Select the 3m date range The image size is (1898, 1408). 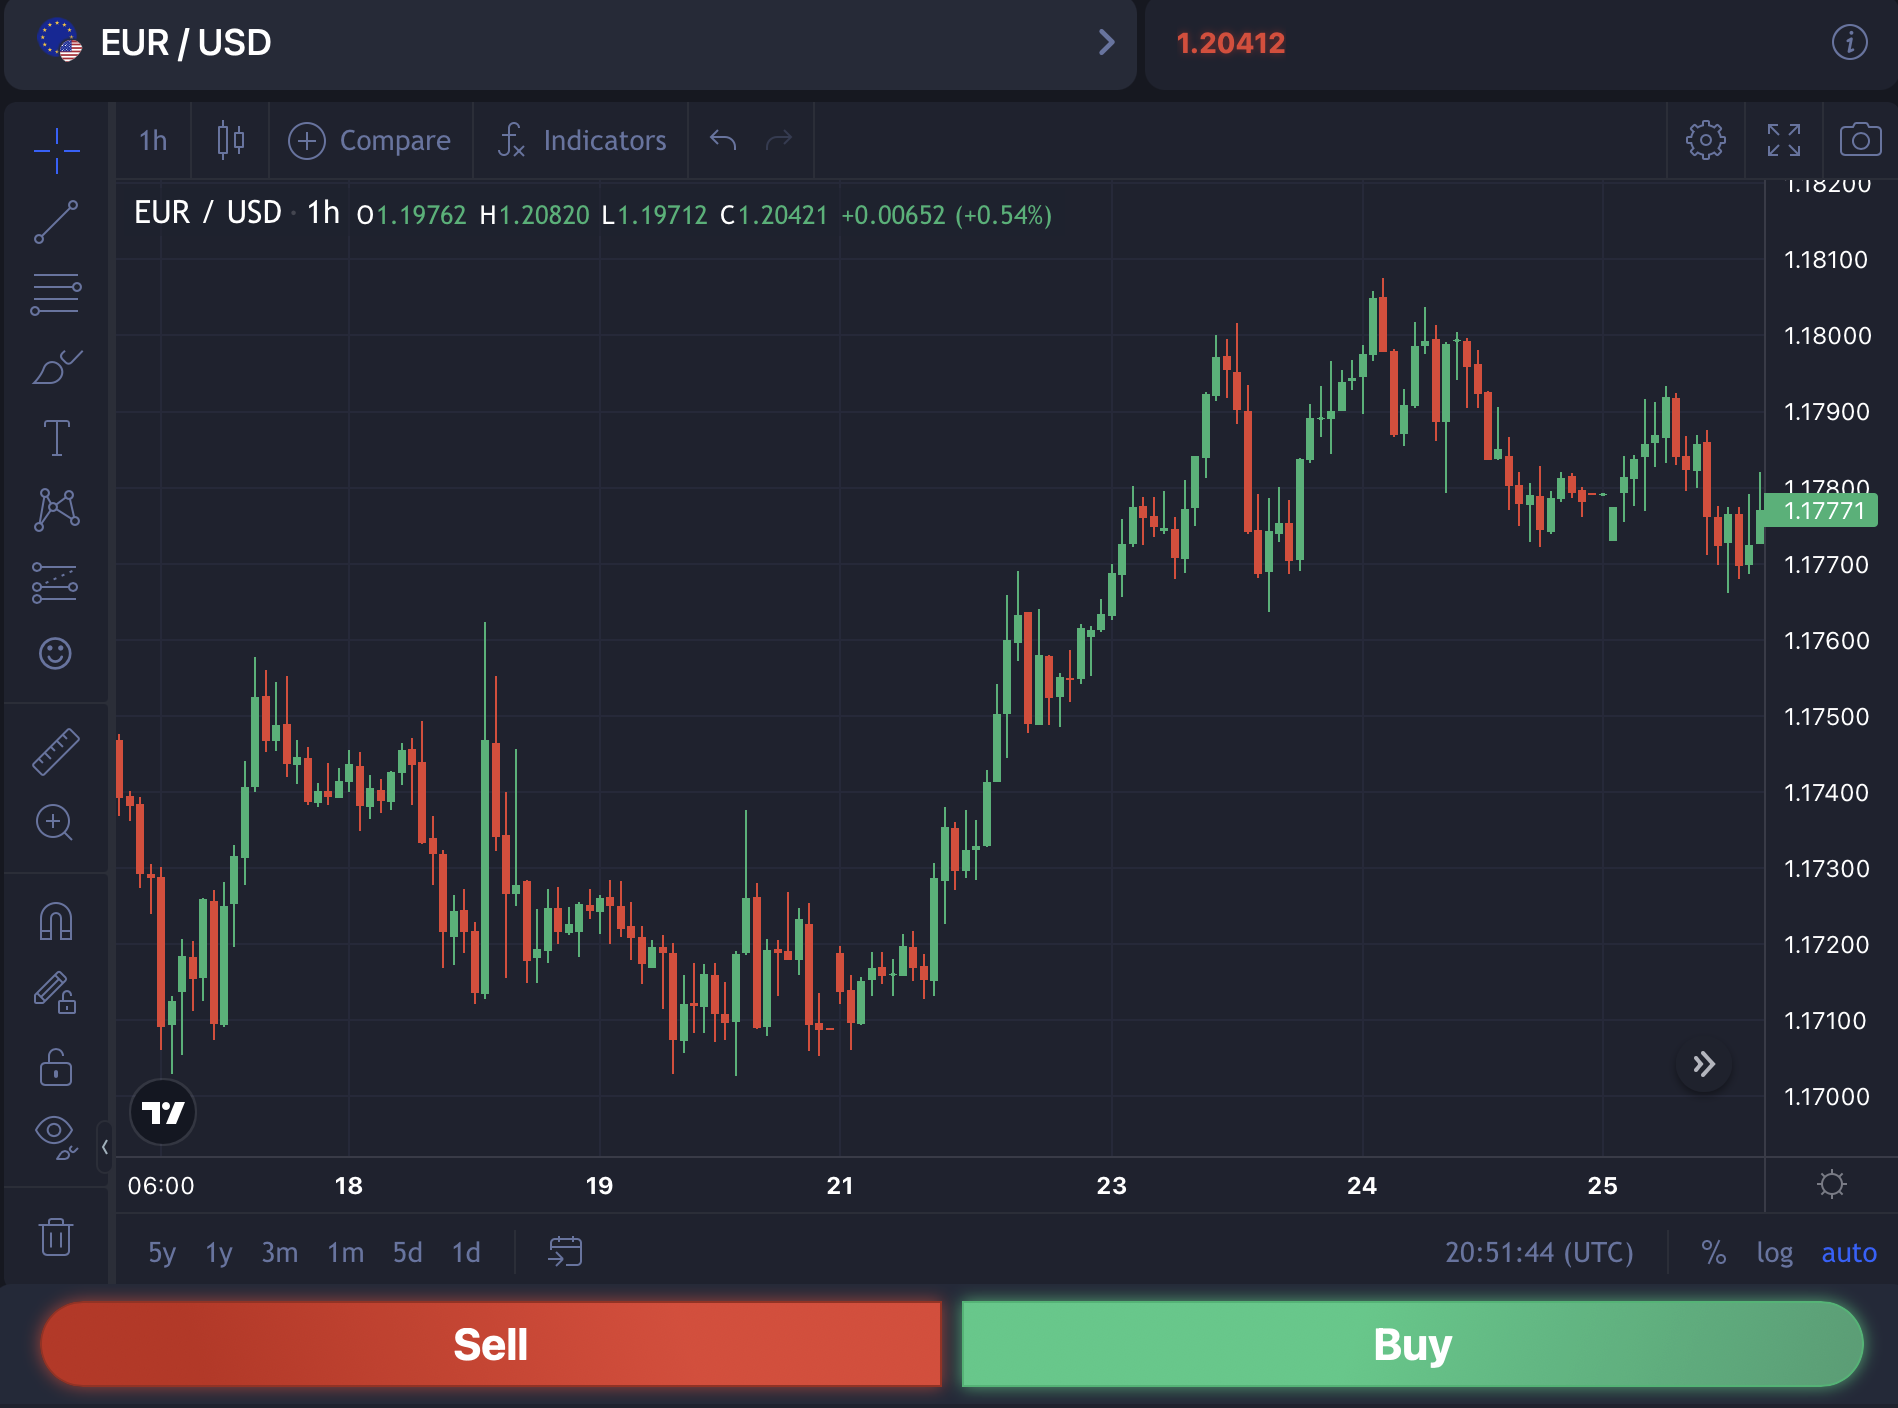click(280, 1253)
